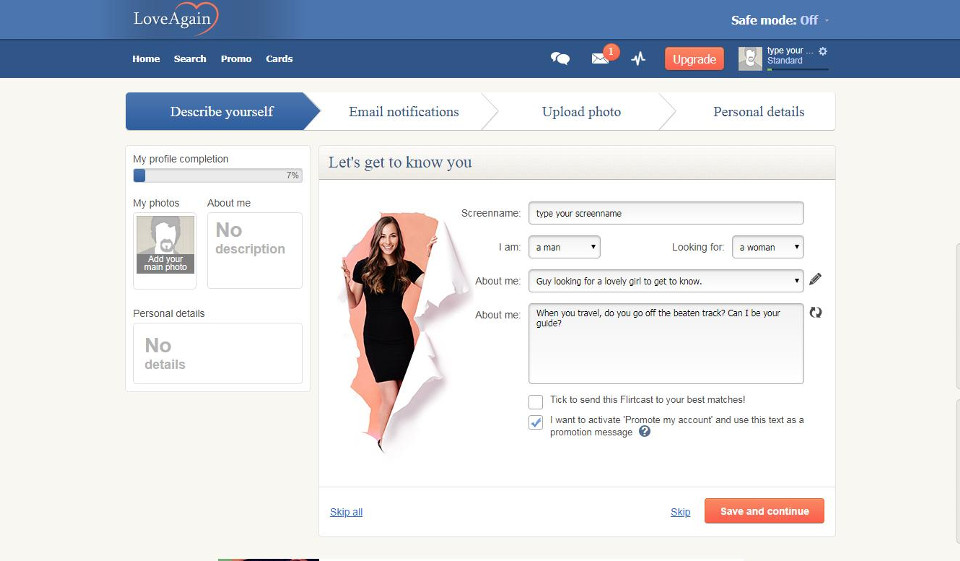Image resolution: width=960 pixels, height=561 pixels.
Task: Uncheck the 'Promote my account' checkbox
Action: coord(536,422)
